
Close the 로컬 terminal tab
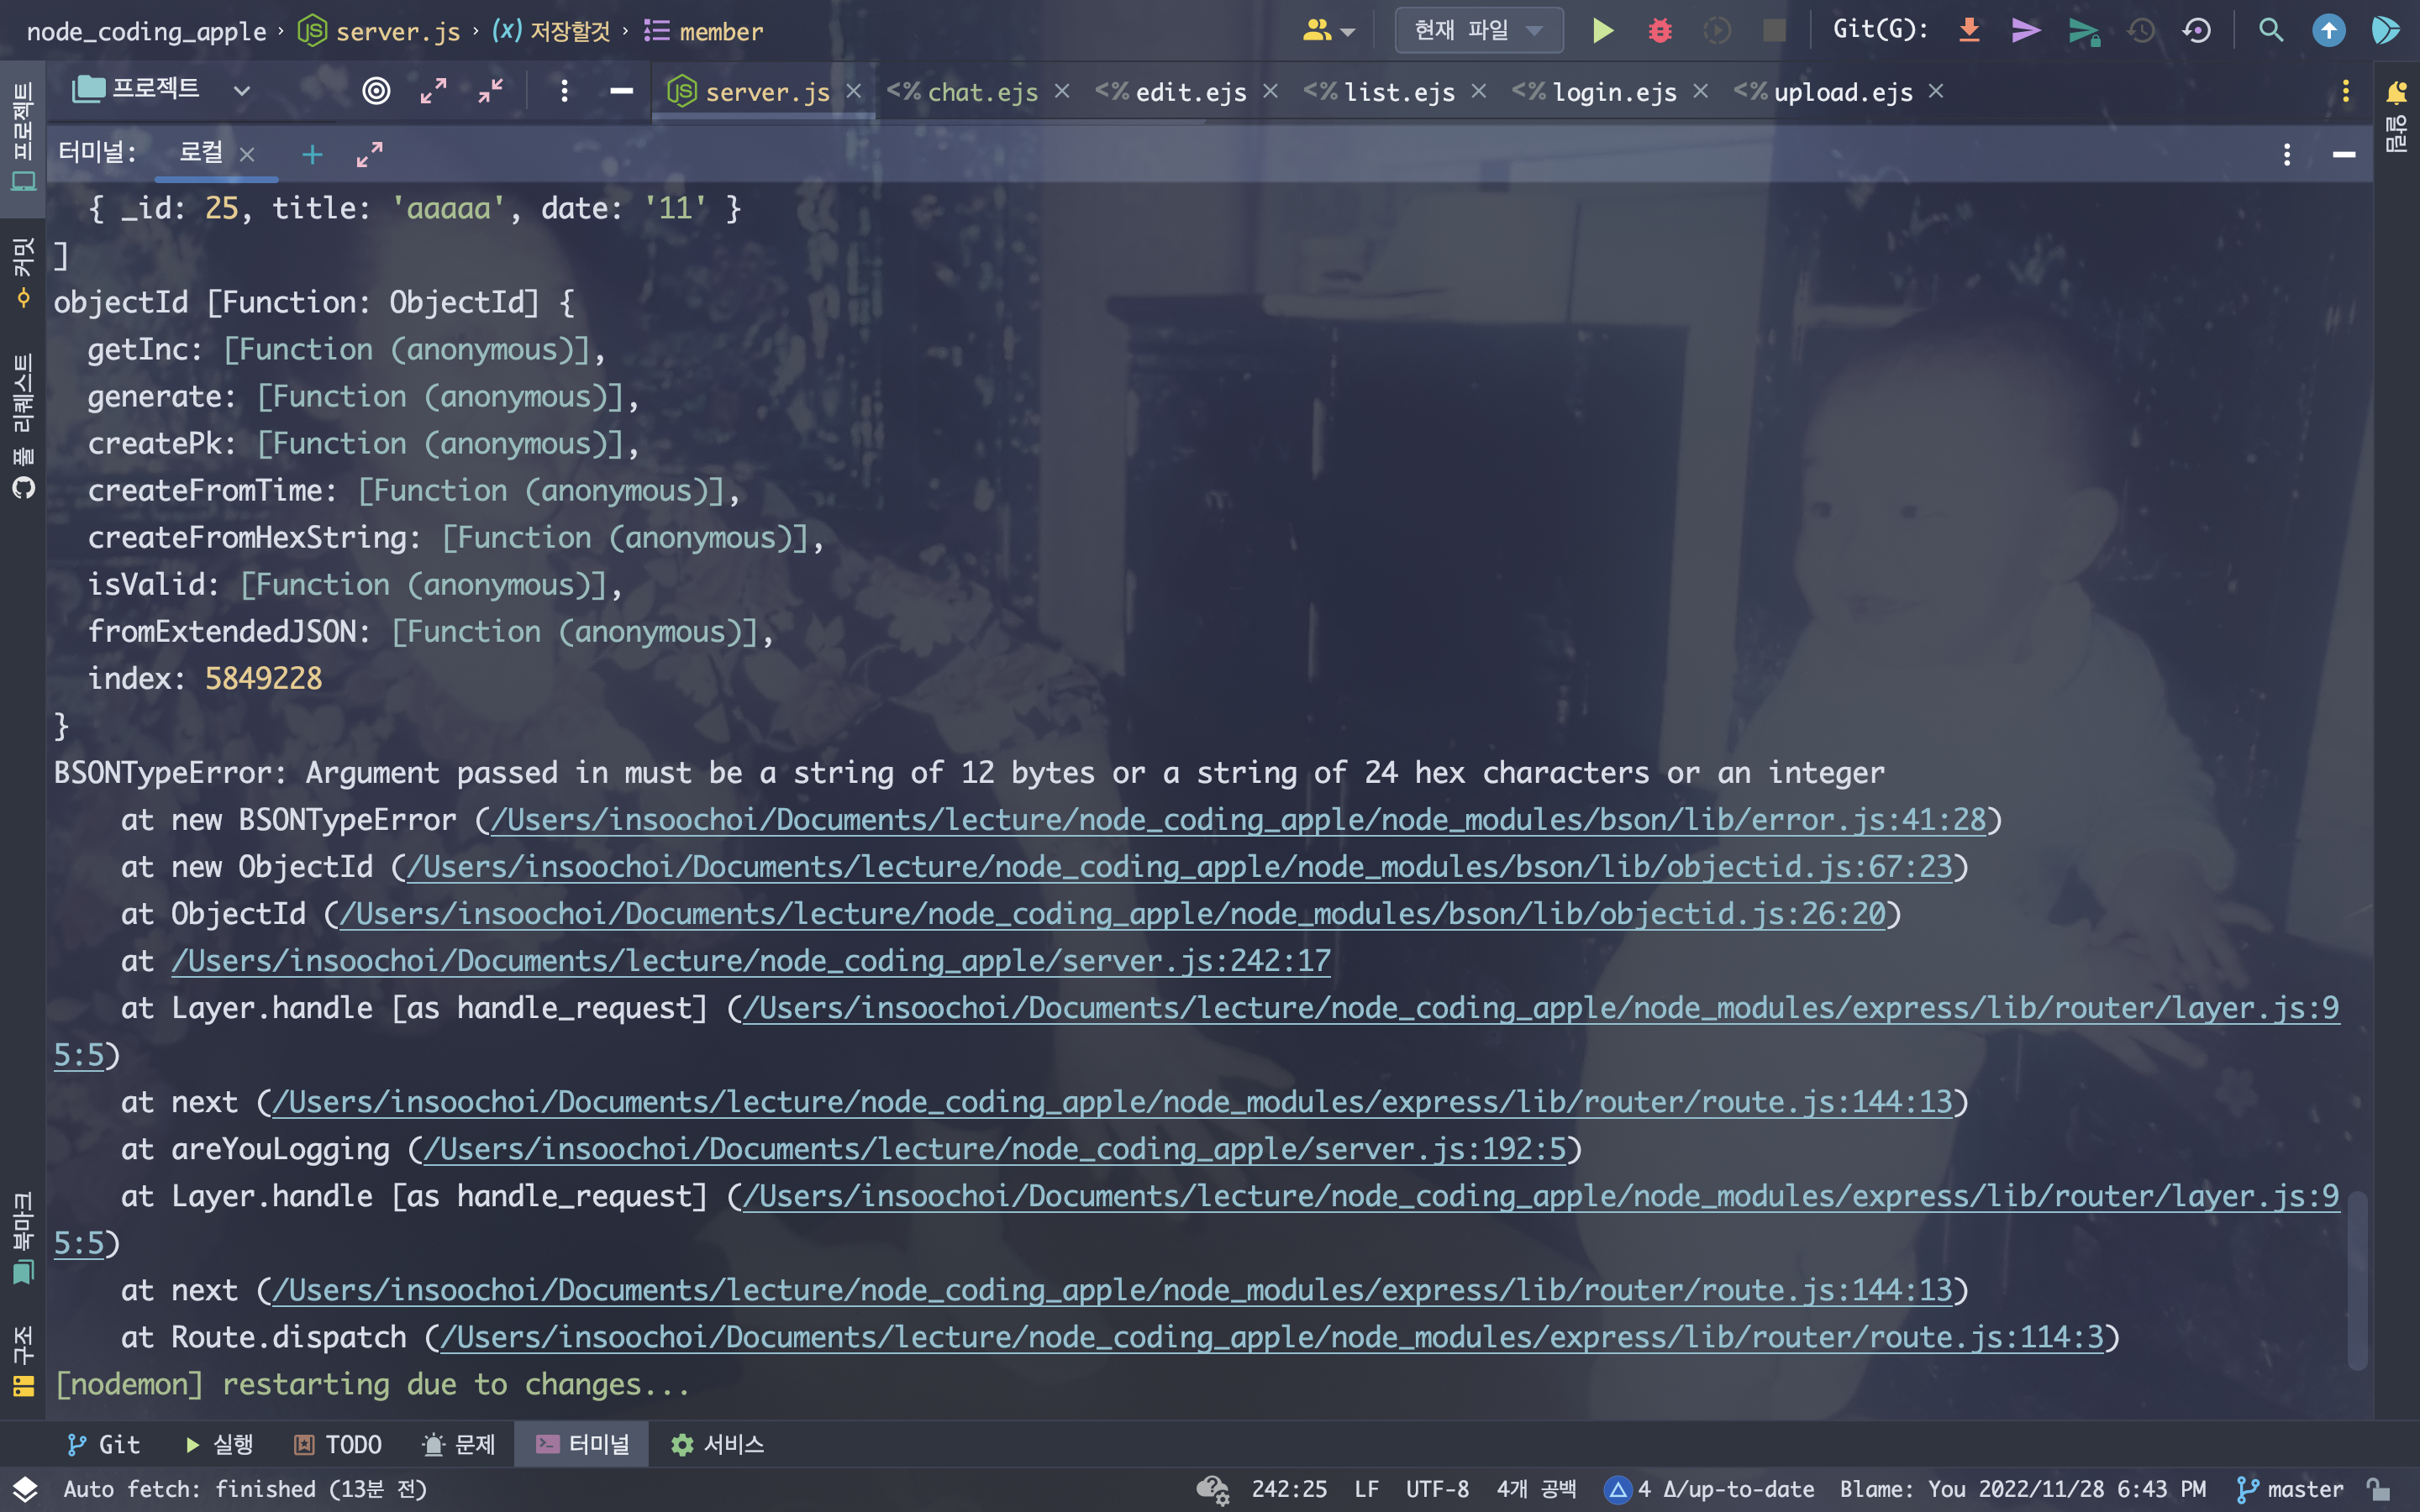pos(247,154)
